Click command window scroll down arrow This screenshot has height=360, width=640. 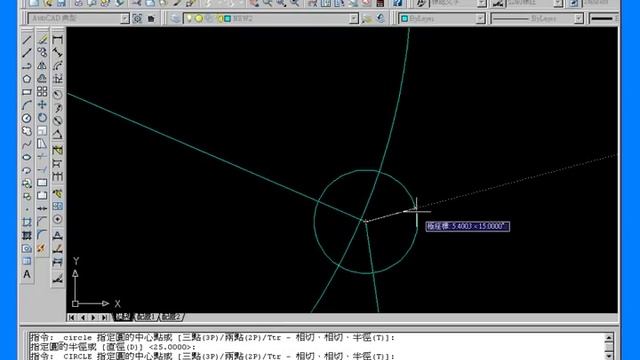click(x=609, y=356)
